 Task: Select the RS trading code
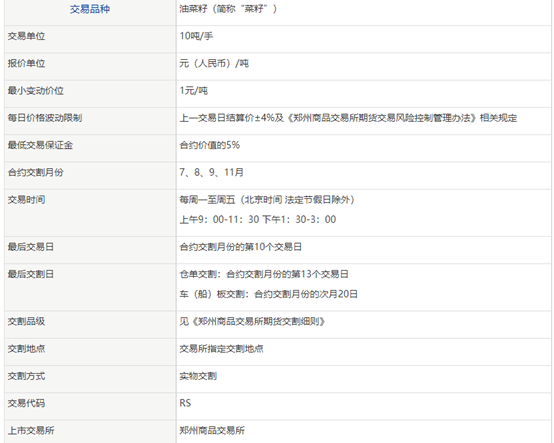185,403
